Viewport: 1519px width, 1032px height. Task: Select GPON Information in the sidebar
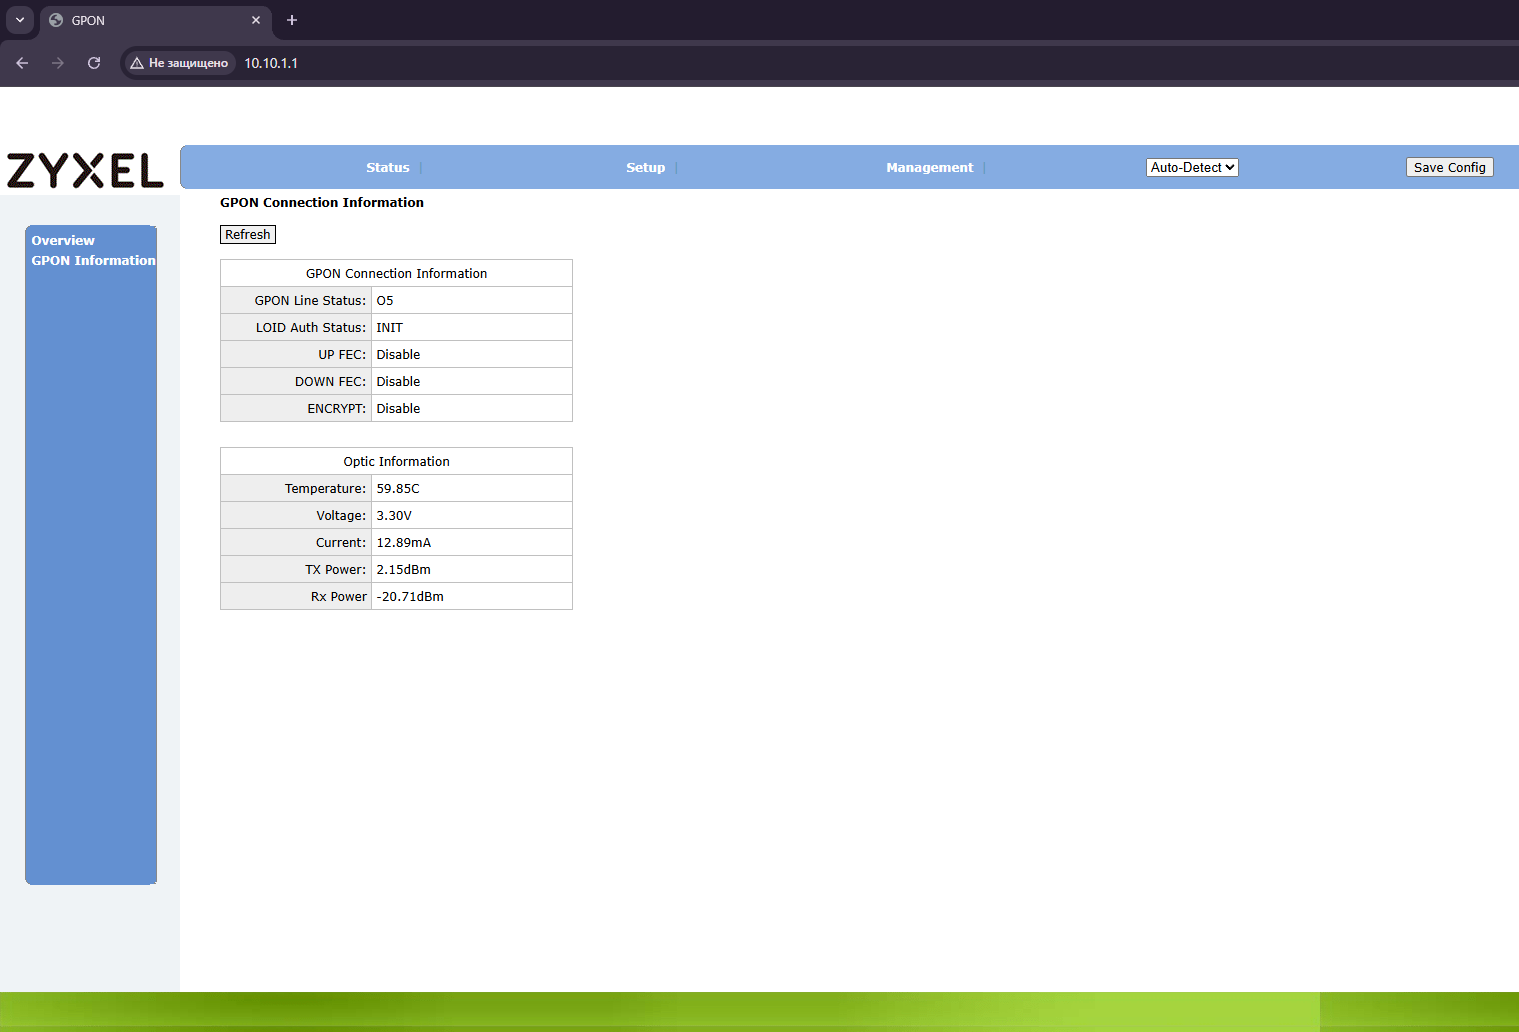coord(93,261)
